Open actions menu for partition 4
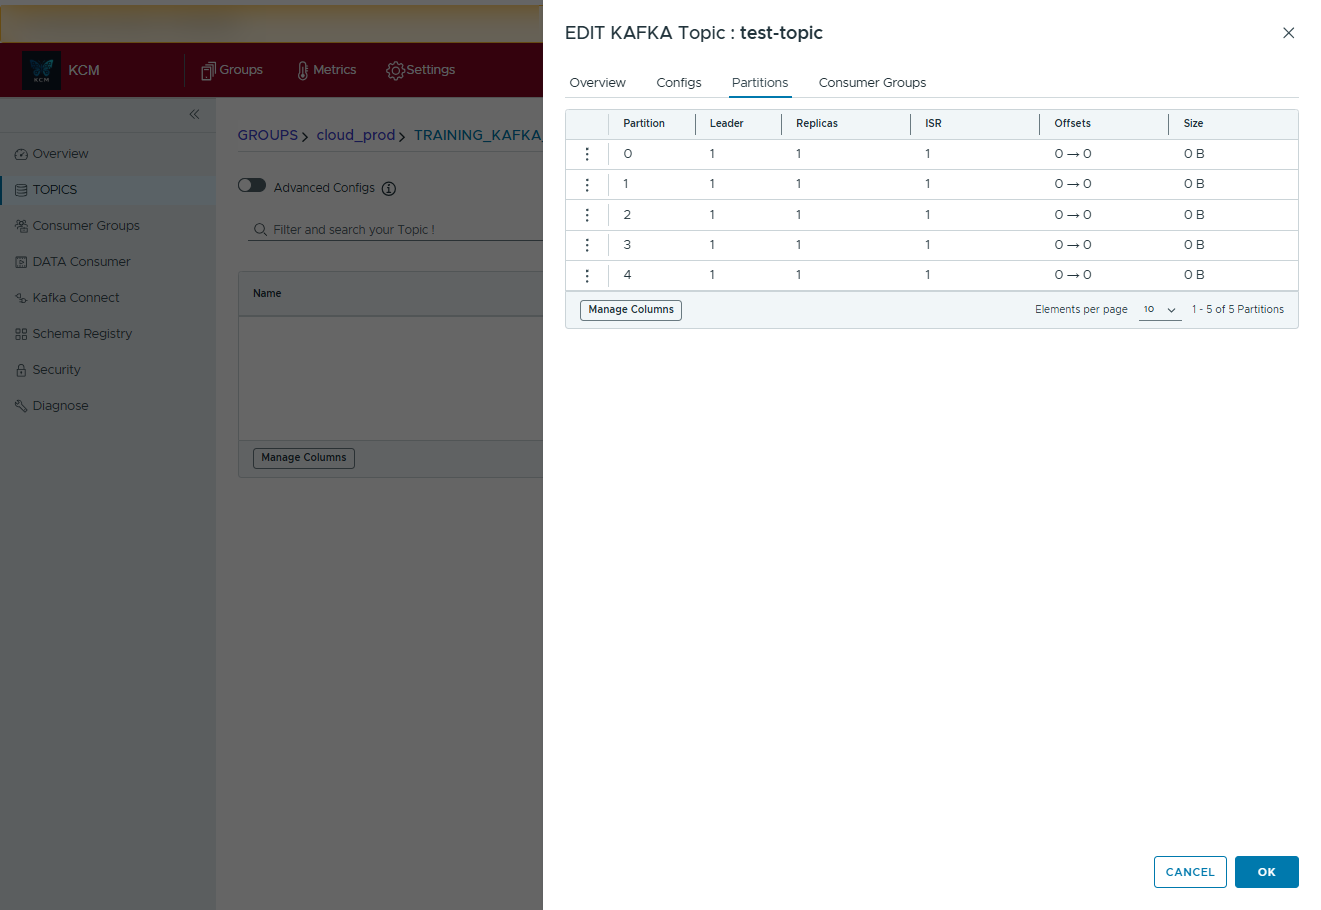The height and width of the screenshot is (910, 1321). (x=587, y=275)
